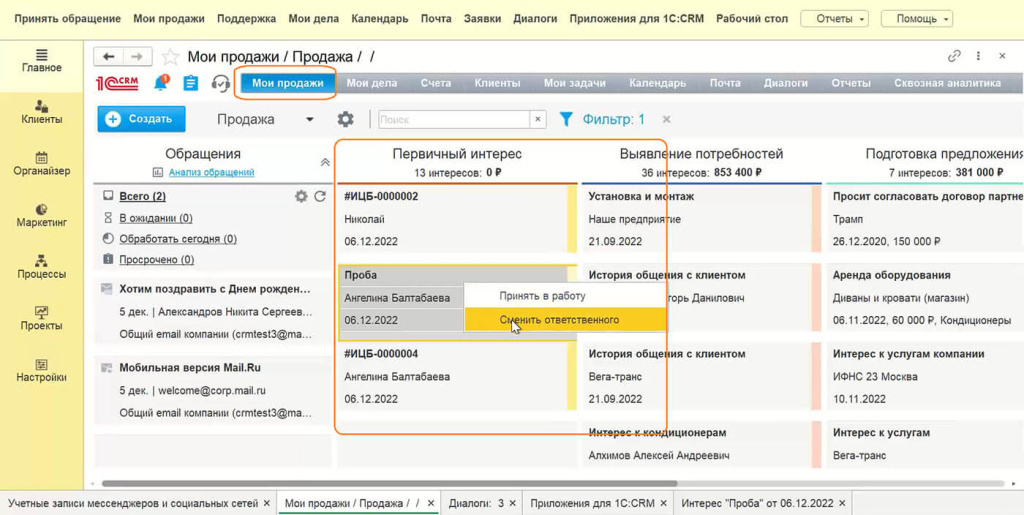Open Маркетинг section in left sidebar

click(41, 214)
